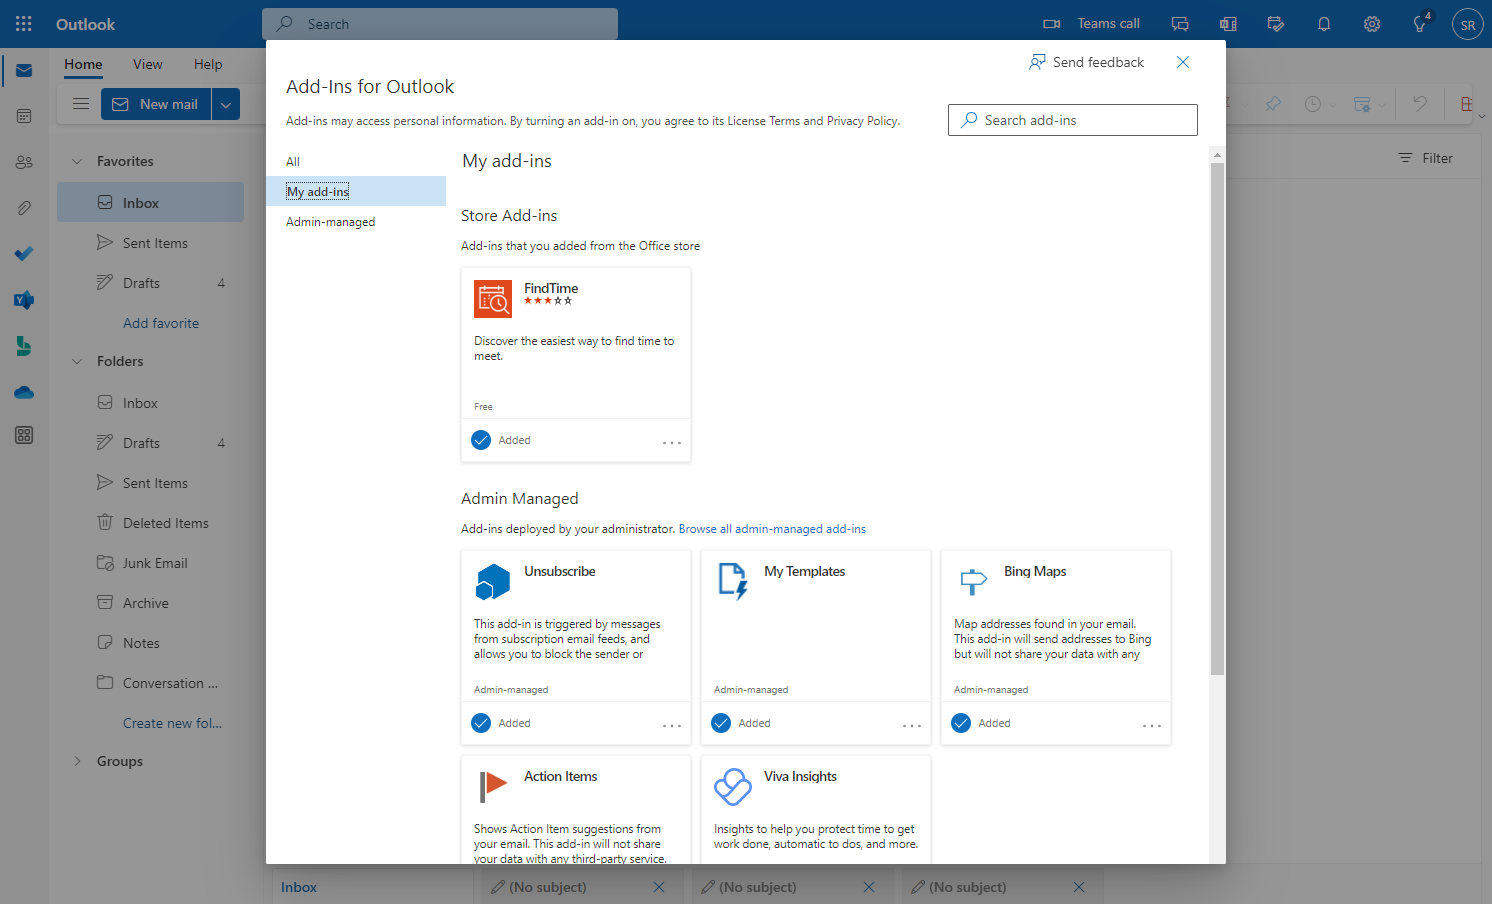Open People from the left rail
Screen dimensions: 1492x904
[x=24, y=162]
